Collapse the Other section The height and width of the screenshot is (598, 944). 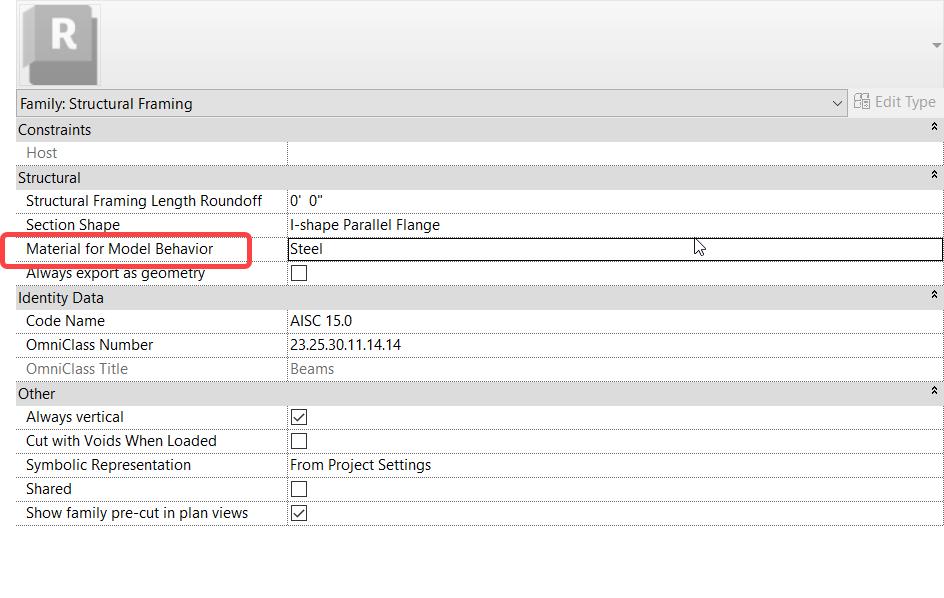[934, 393]
